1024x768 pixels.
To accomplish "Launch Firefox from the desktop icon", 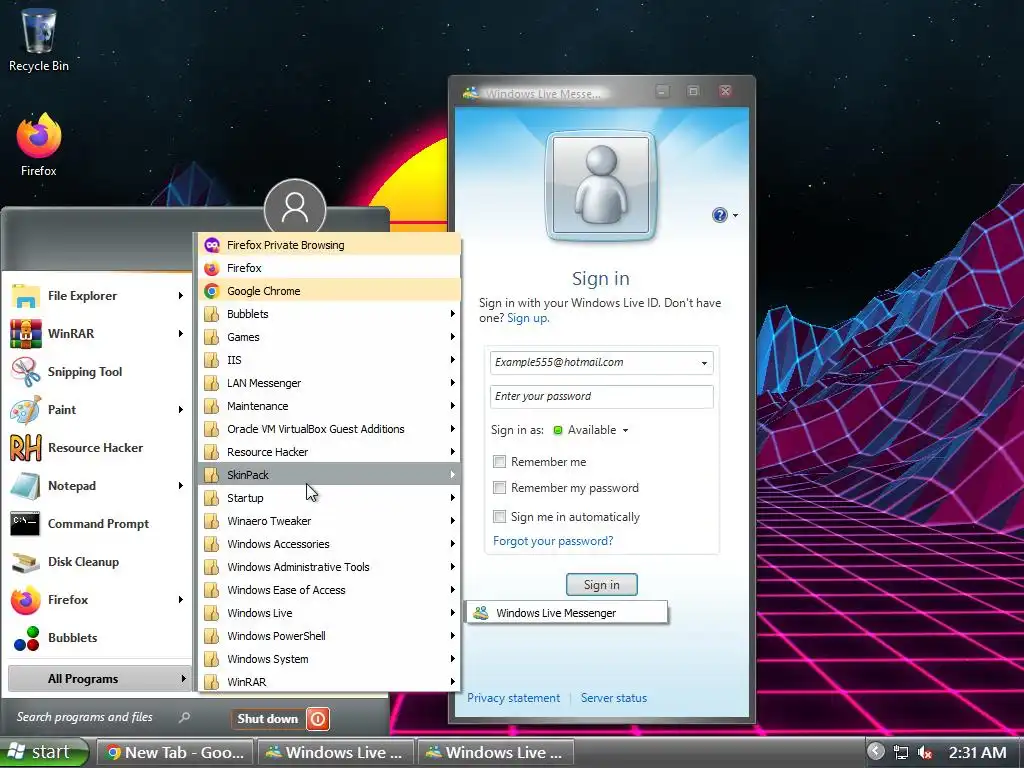I will coord(39,144).
